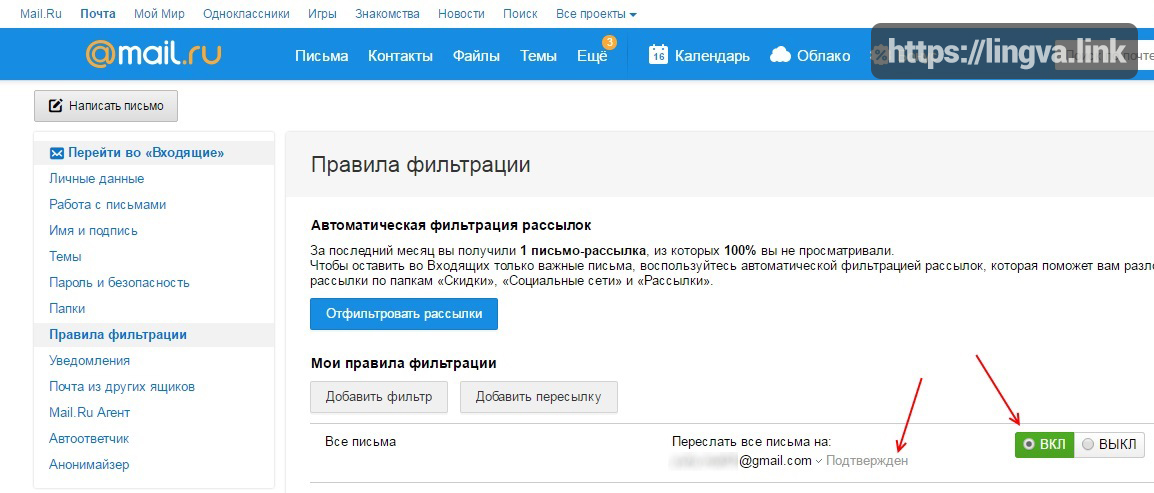This screenshot has width=1154, height=493.
Task: Open dropdown arrow next to gmail.com address
Action: click(818, 461)
